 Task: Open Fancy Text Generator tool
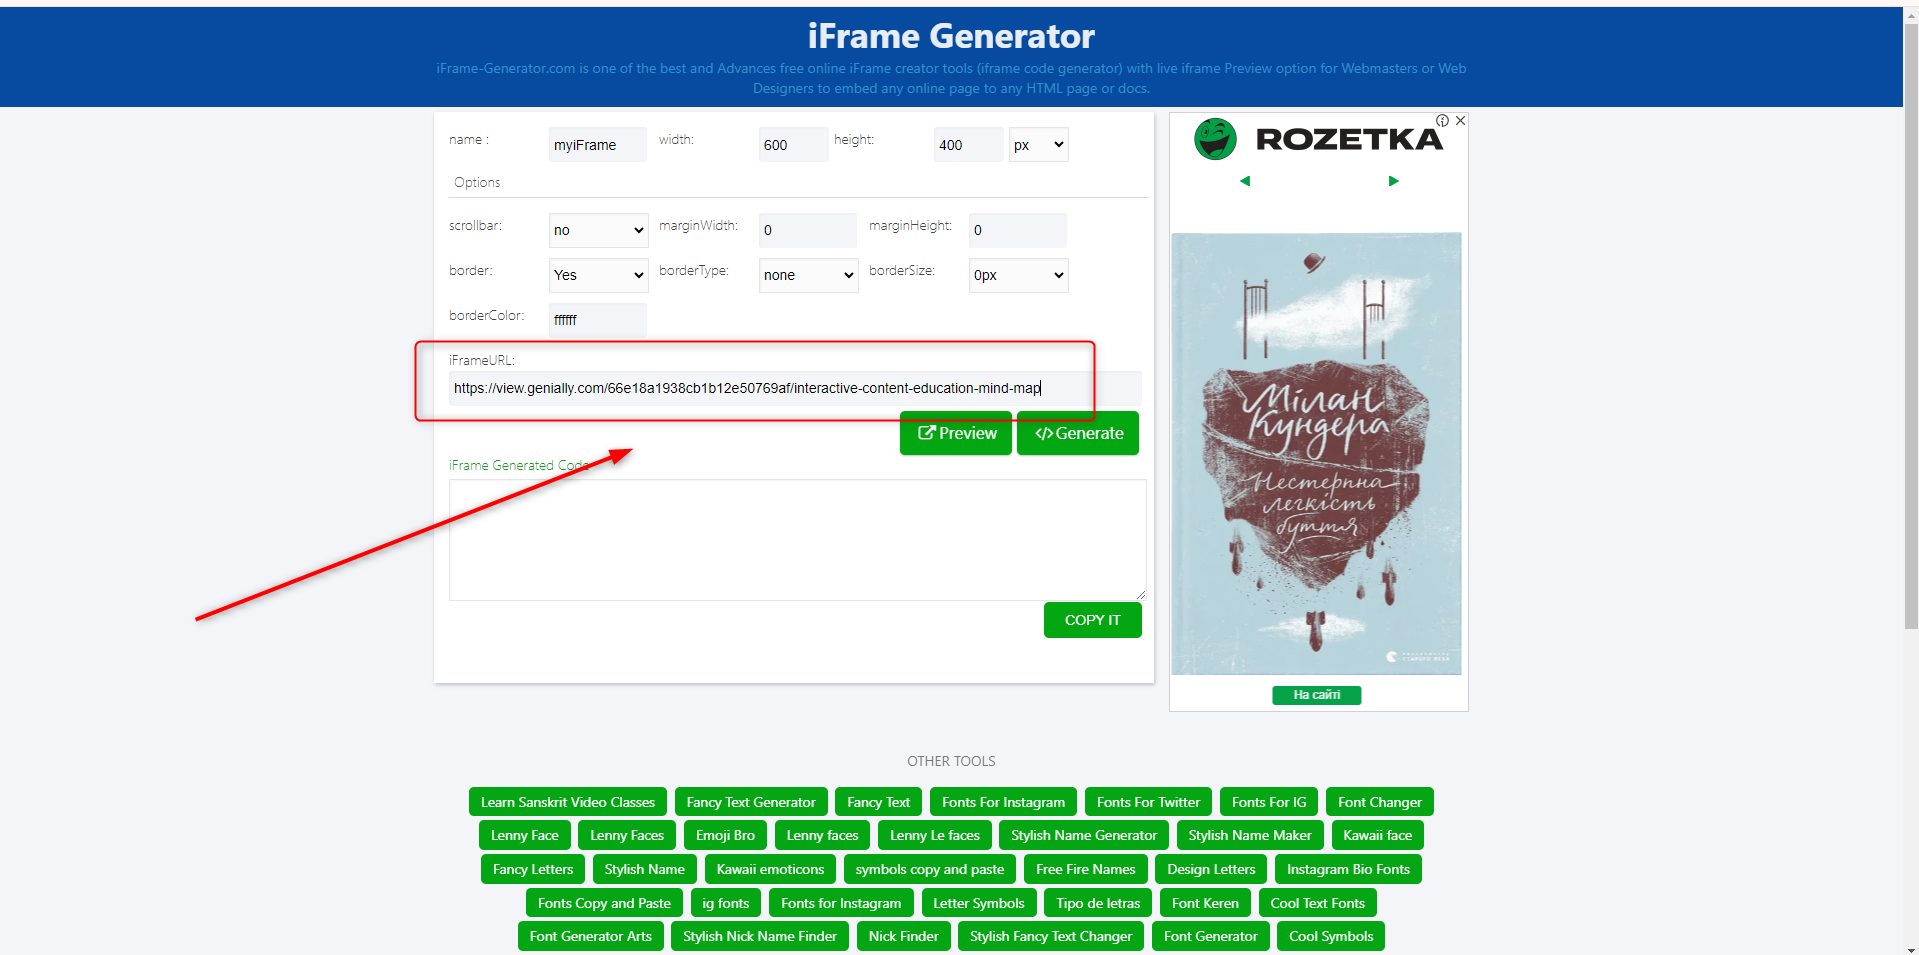coord(751,802)
